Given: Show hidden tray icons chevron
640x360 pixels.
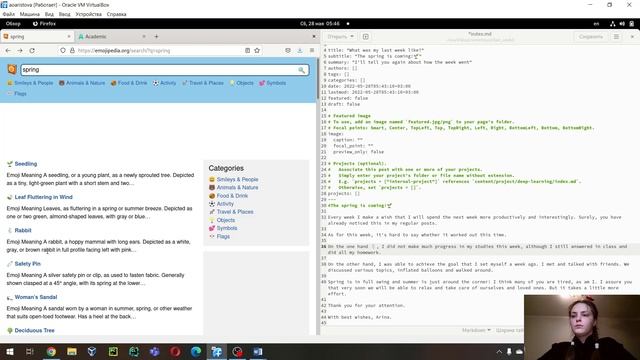Looking at the screenshot, I should click(499, 351).
